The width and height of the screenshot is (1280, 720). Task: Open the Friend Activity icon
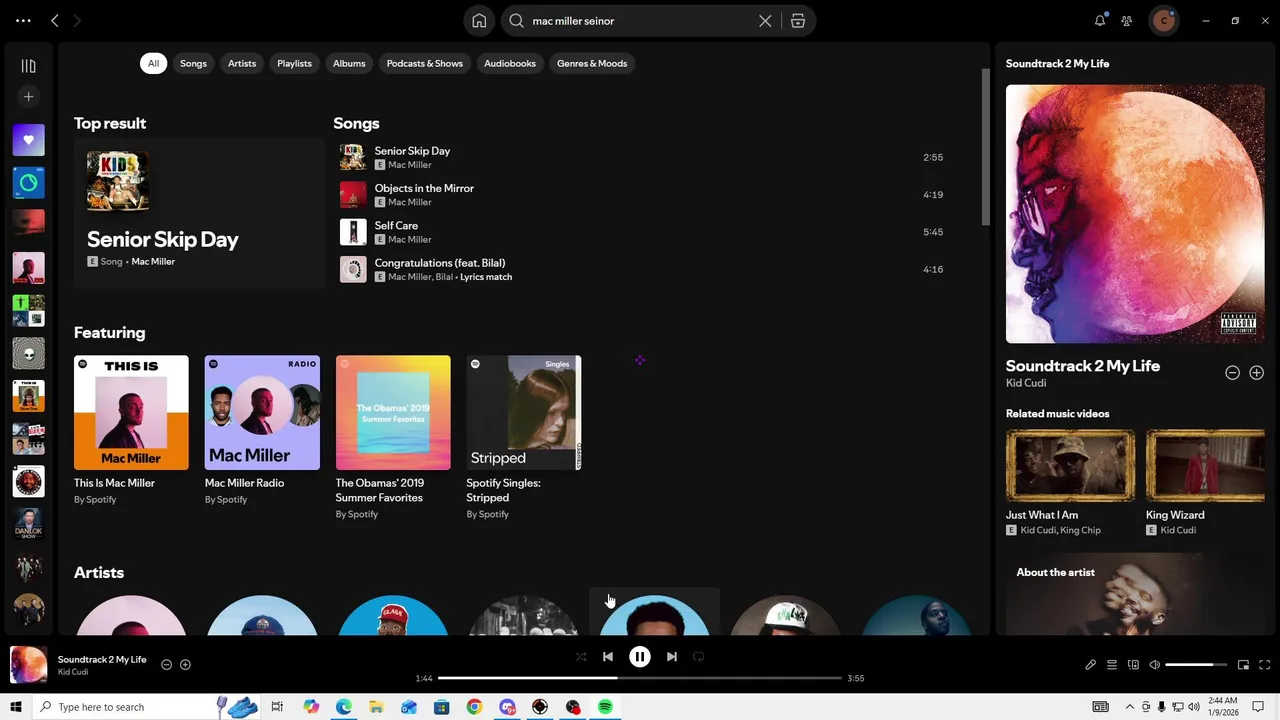click(1127, 20)
